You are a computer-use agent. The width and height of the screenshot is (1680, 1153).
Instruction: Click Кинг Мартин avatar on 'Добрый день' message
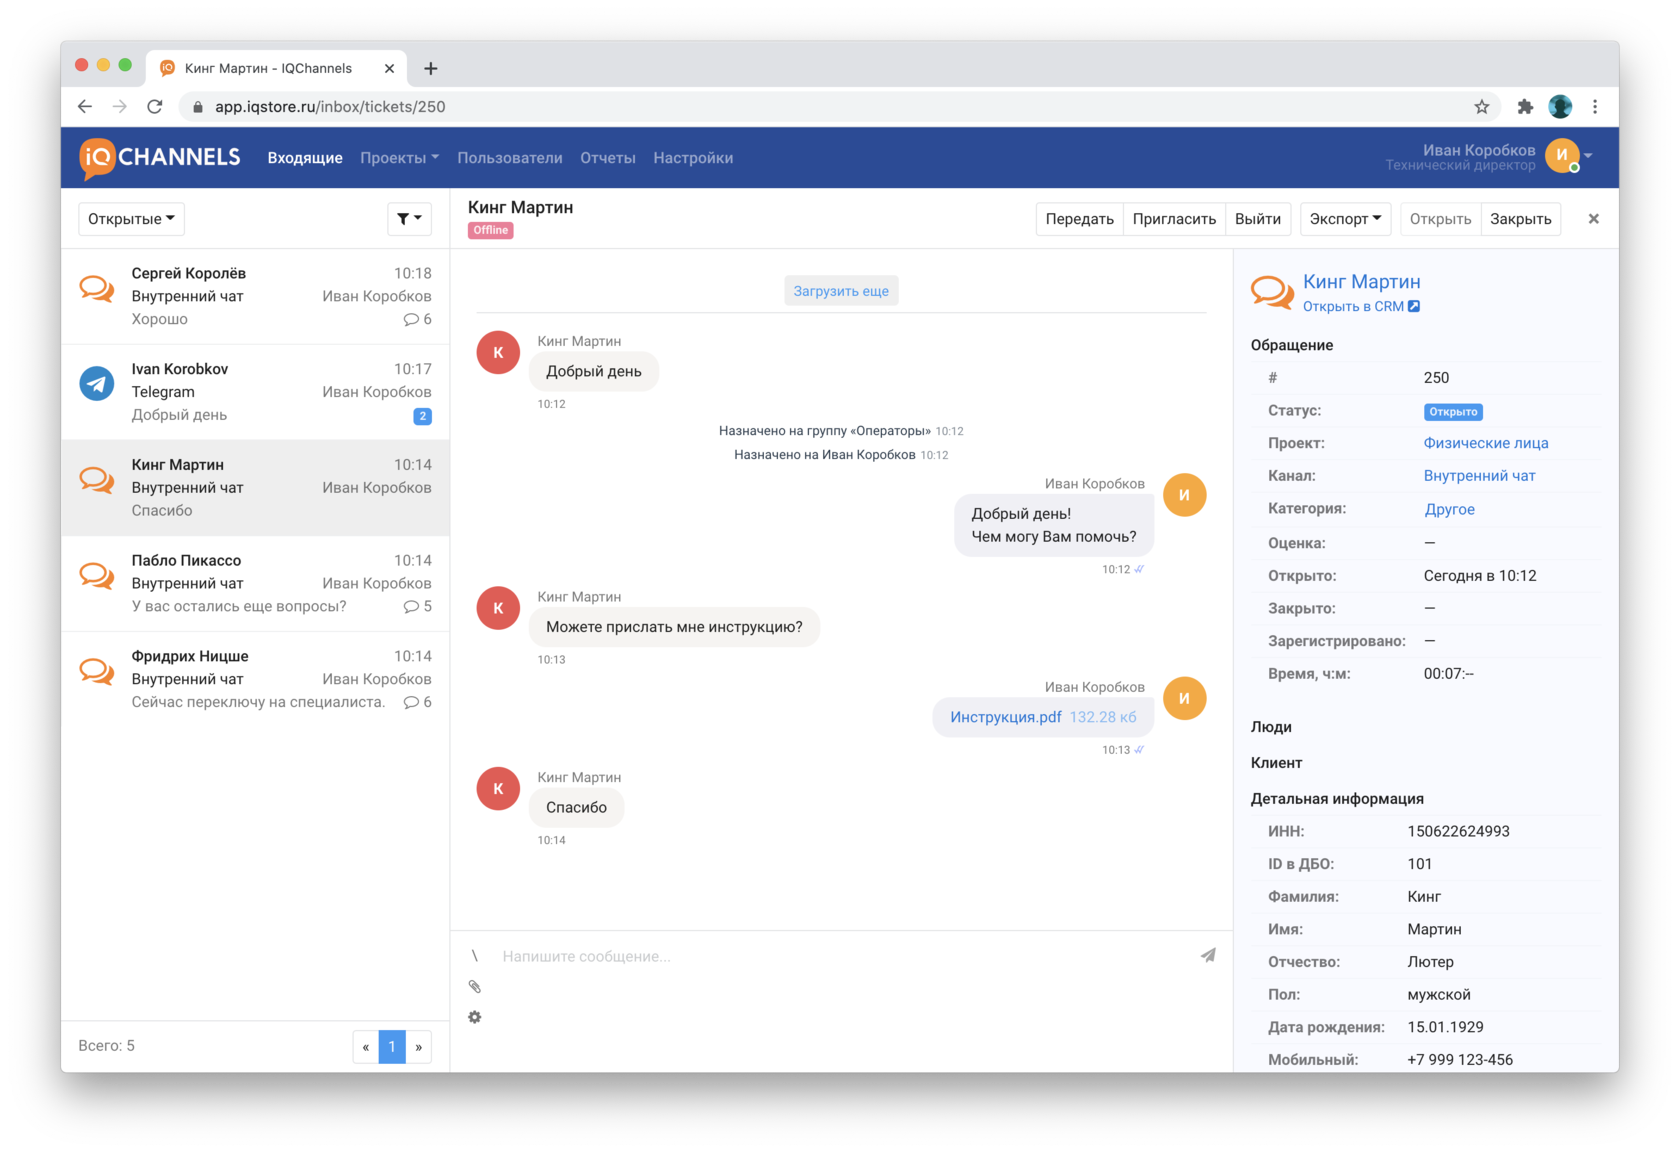[498, 352]
